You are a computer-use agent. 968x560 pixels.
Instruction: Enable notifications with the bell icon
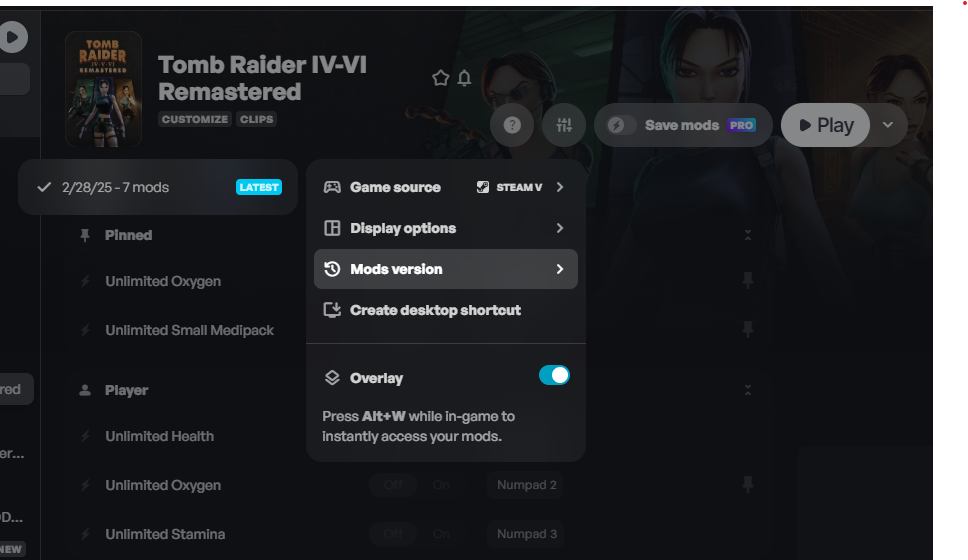coord(464,78)
